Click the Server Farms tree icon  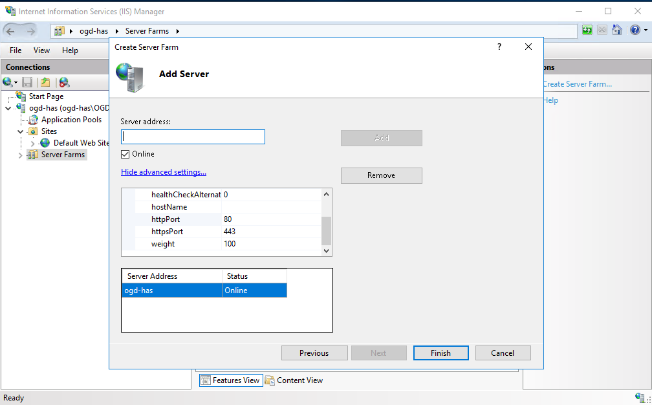tap(32, 155)
